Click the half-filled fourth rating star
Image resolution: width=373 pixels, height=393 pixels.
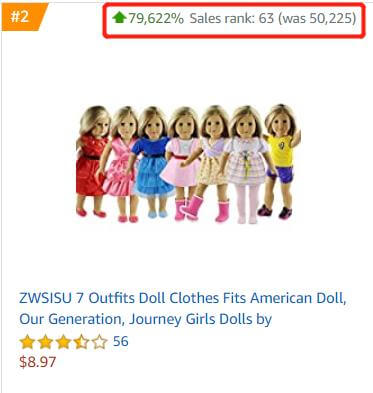click(81, 342)
